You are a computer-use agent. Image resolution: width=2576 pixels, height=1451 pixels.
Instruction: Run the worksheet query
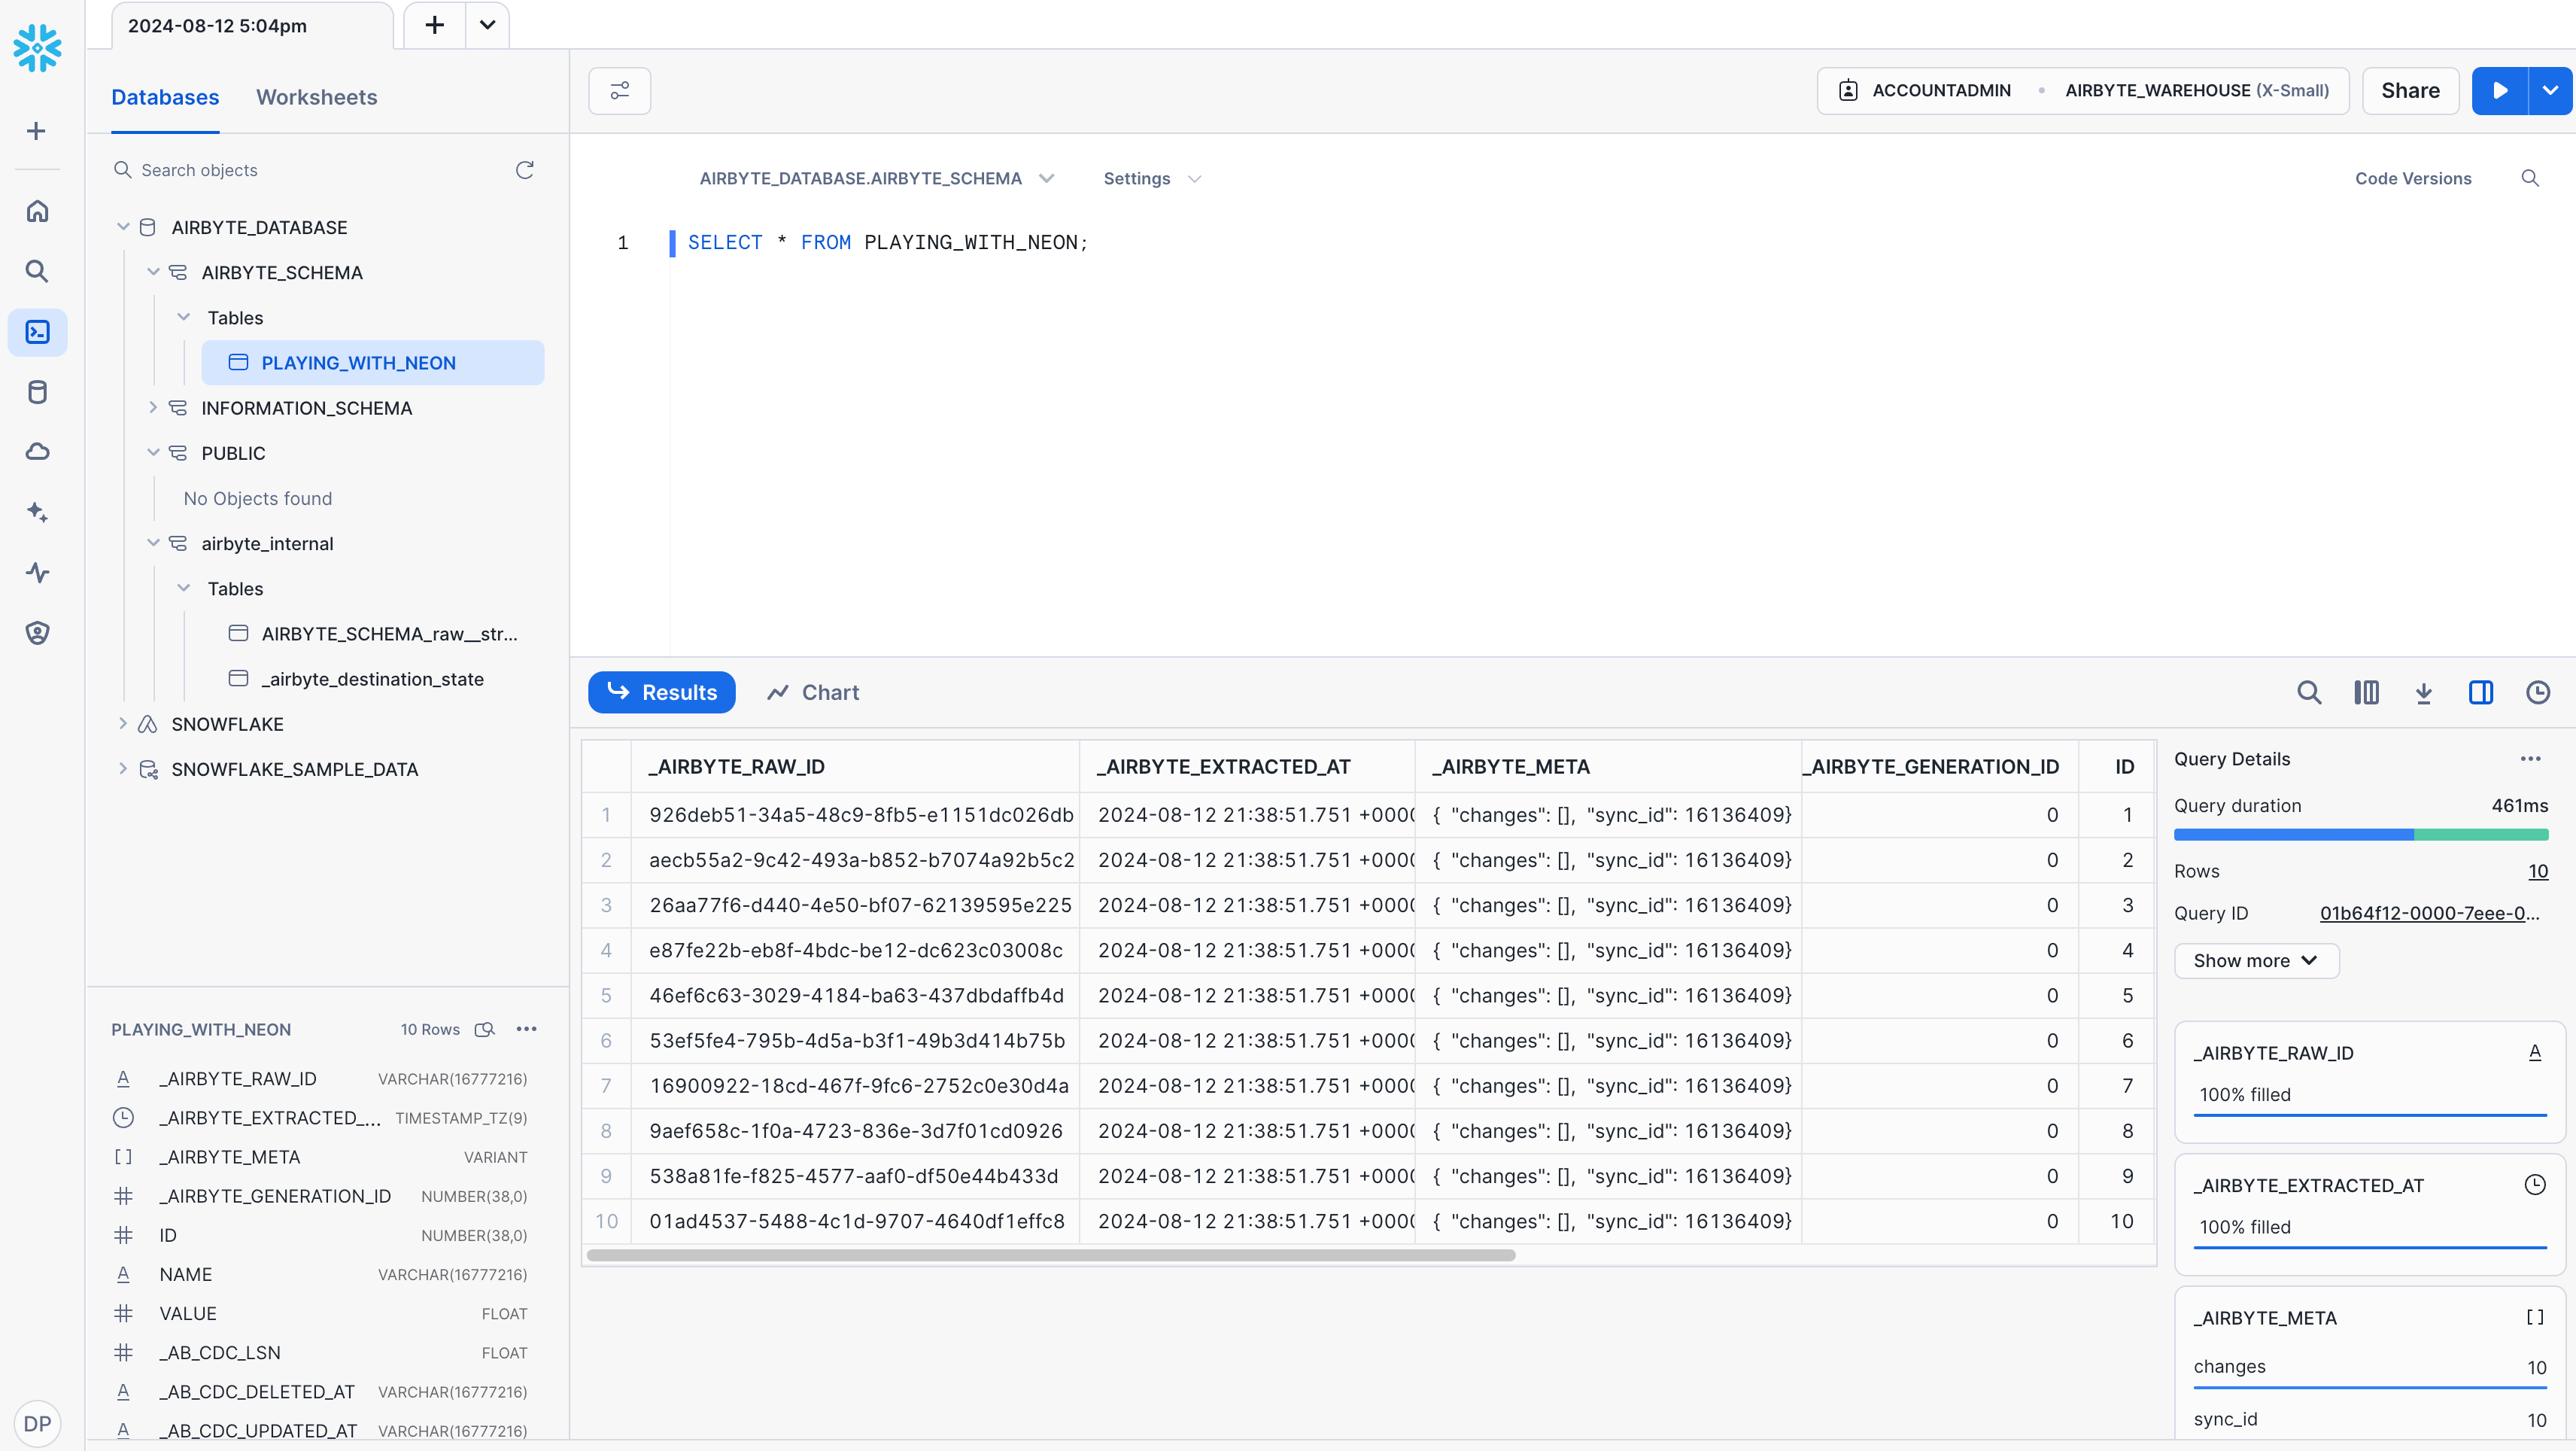pos(2499,90)
